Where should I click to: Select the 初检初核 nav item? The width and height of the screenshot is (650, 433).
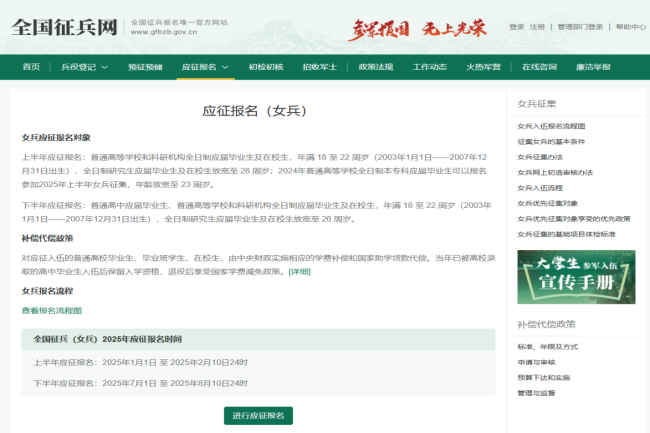(265, 67)
